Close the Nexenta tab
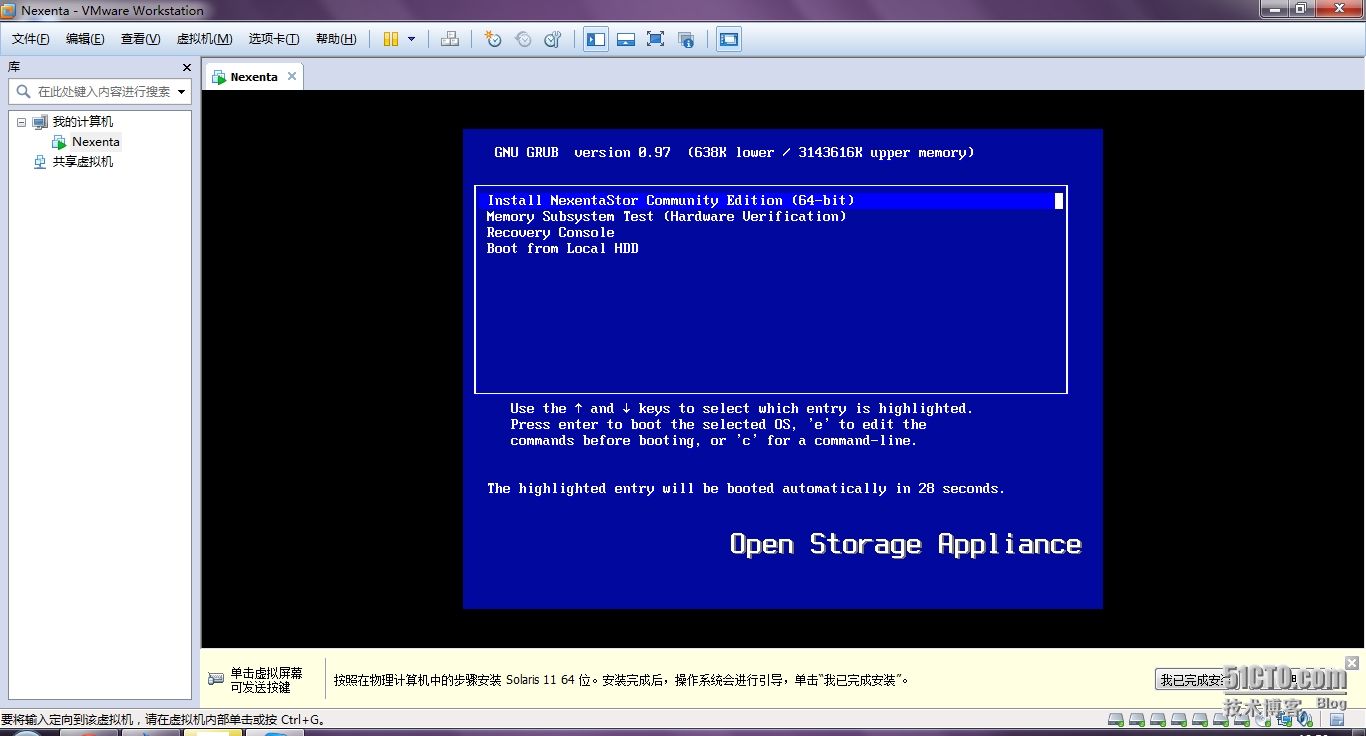 (x=292, y=76)
